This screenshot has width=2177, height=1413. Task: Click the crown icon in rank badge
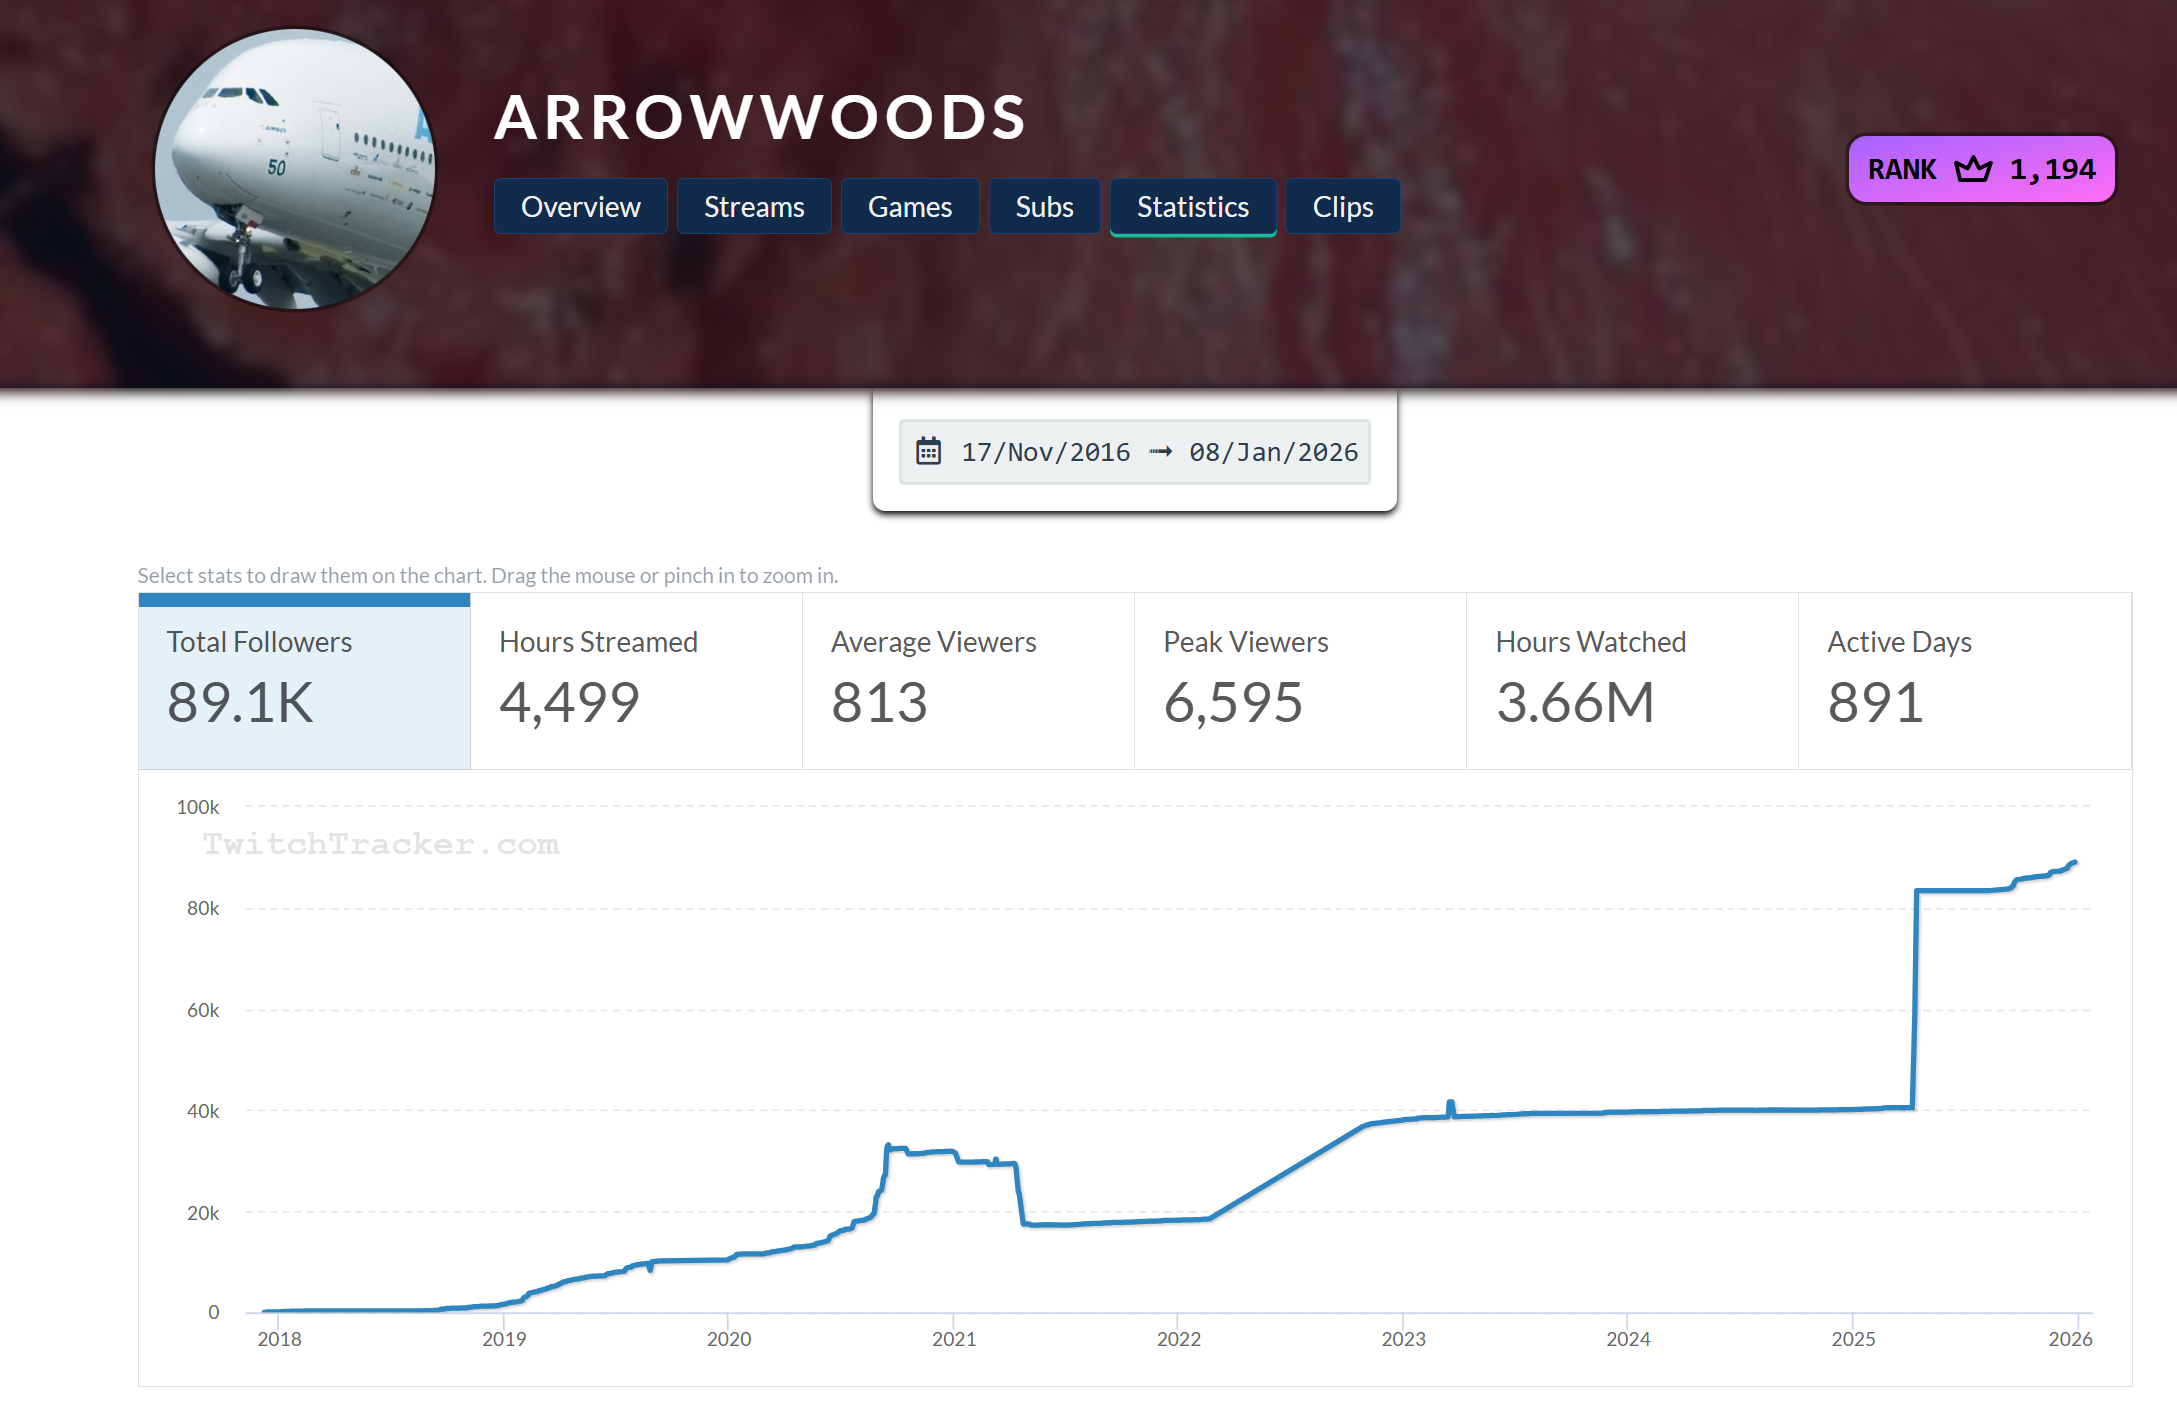1972,169
